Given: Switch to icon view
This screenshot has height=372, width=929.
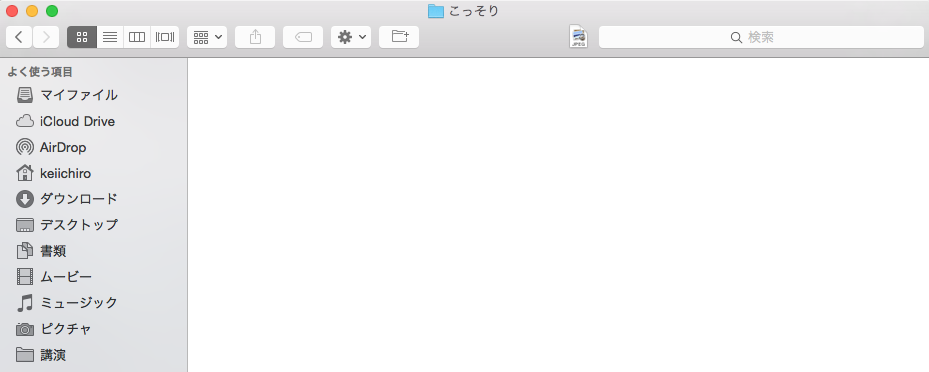Looking at the screenshot, I should [x=82, y=37].
